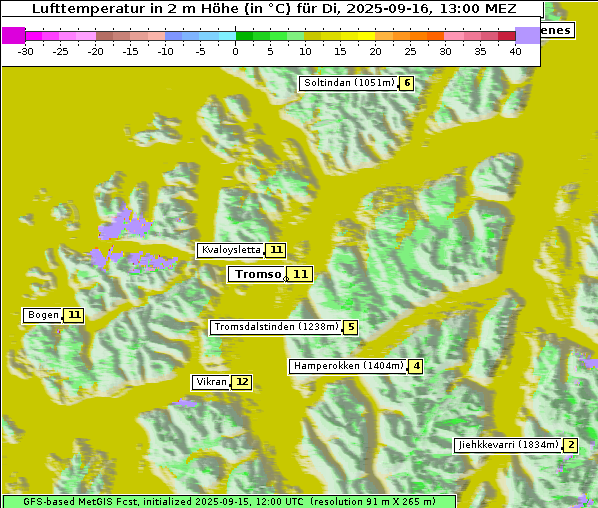Click Bogen temperature value 11
This screenshot has height=508, width=598.
tap(74, 315)
